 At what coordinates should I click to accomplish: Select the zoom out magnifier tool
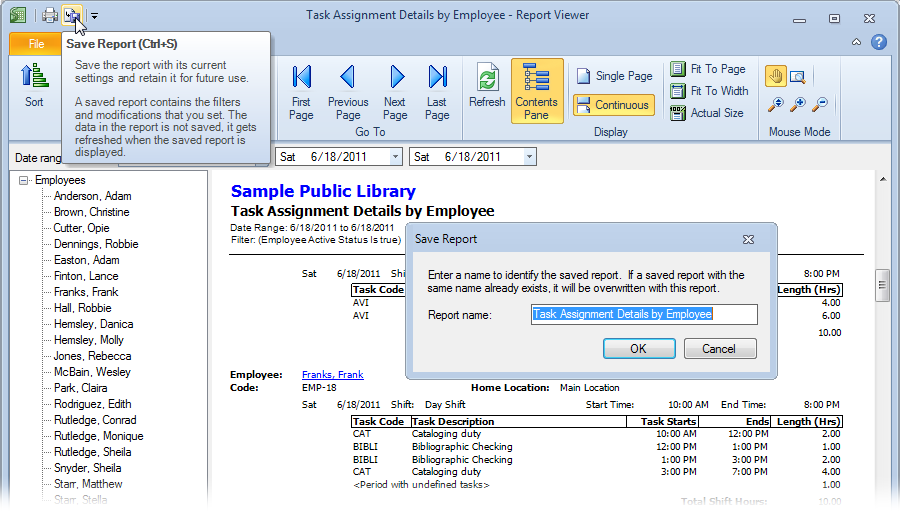point(820,104)
